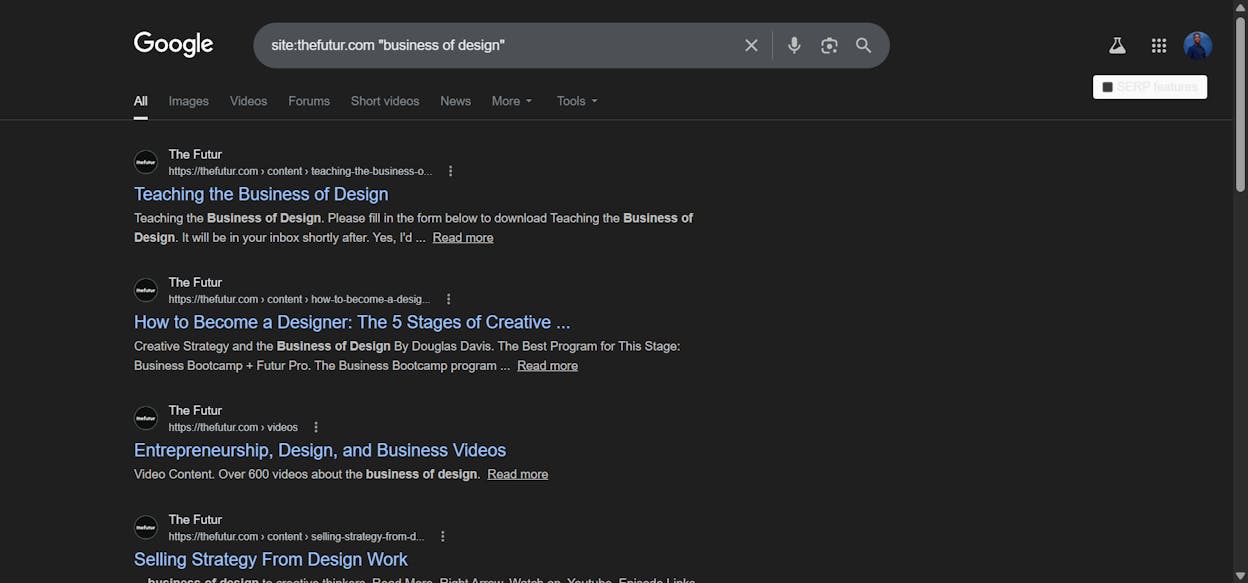The image size is (1248, 583).
Task: Open Search Labs flask icon
Action: (1117, 45)
